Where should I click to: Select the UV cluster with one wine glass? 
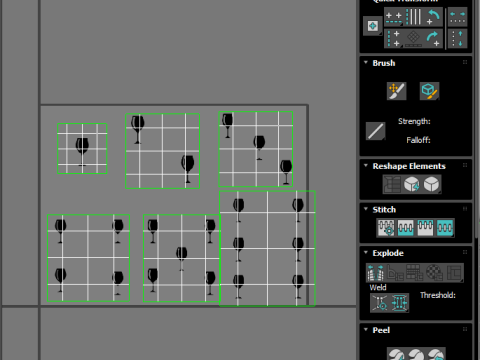tap(82, 149)
